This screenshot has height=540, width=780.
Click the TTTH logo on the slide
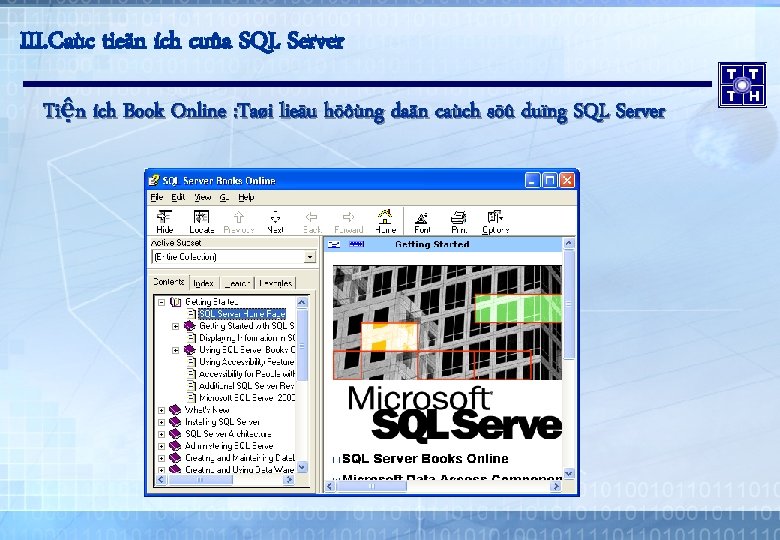coord(742,85)
